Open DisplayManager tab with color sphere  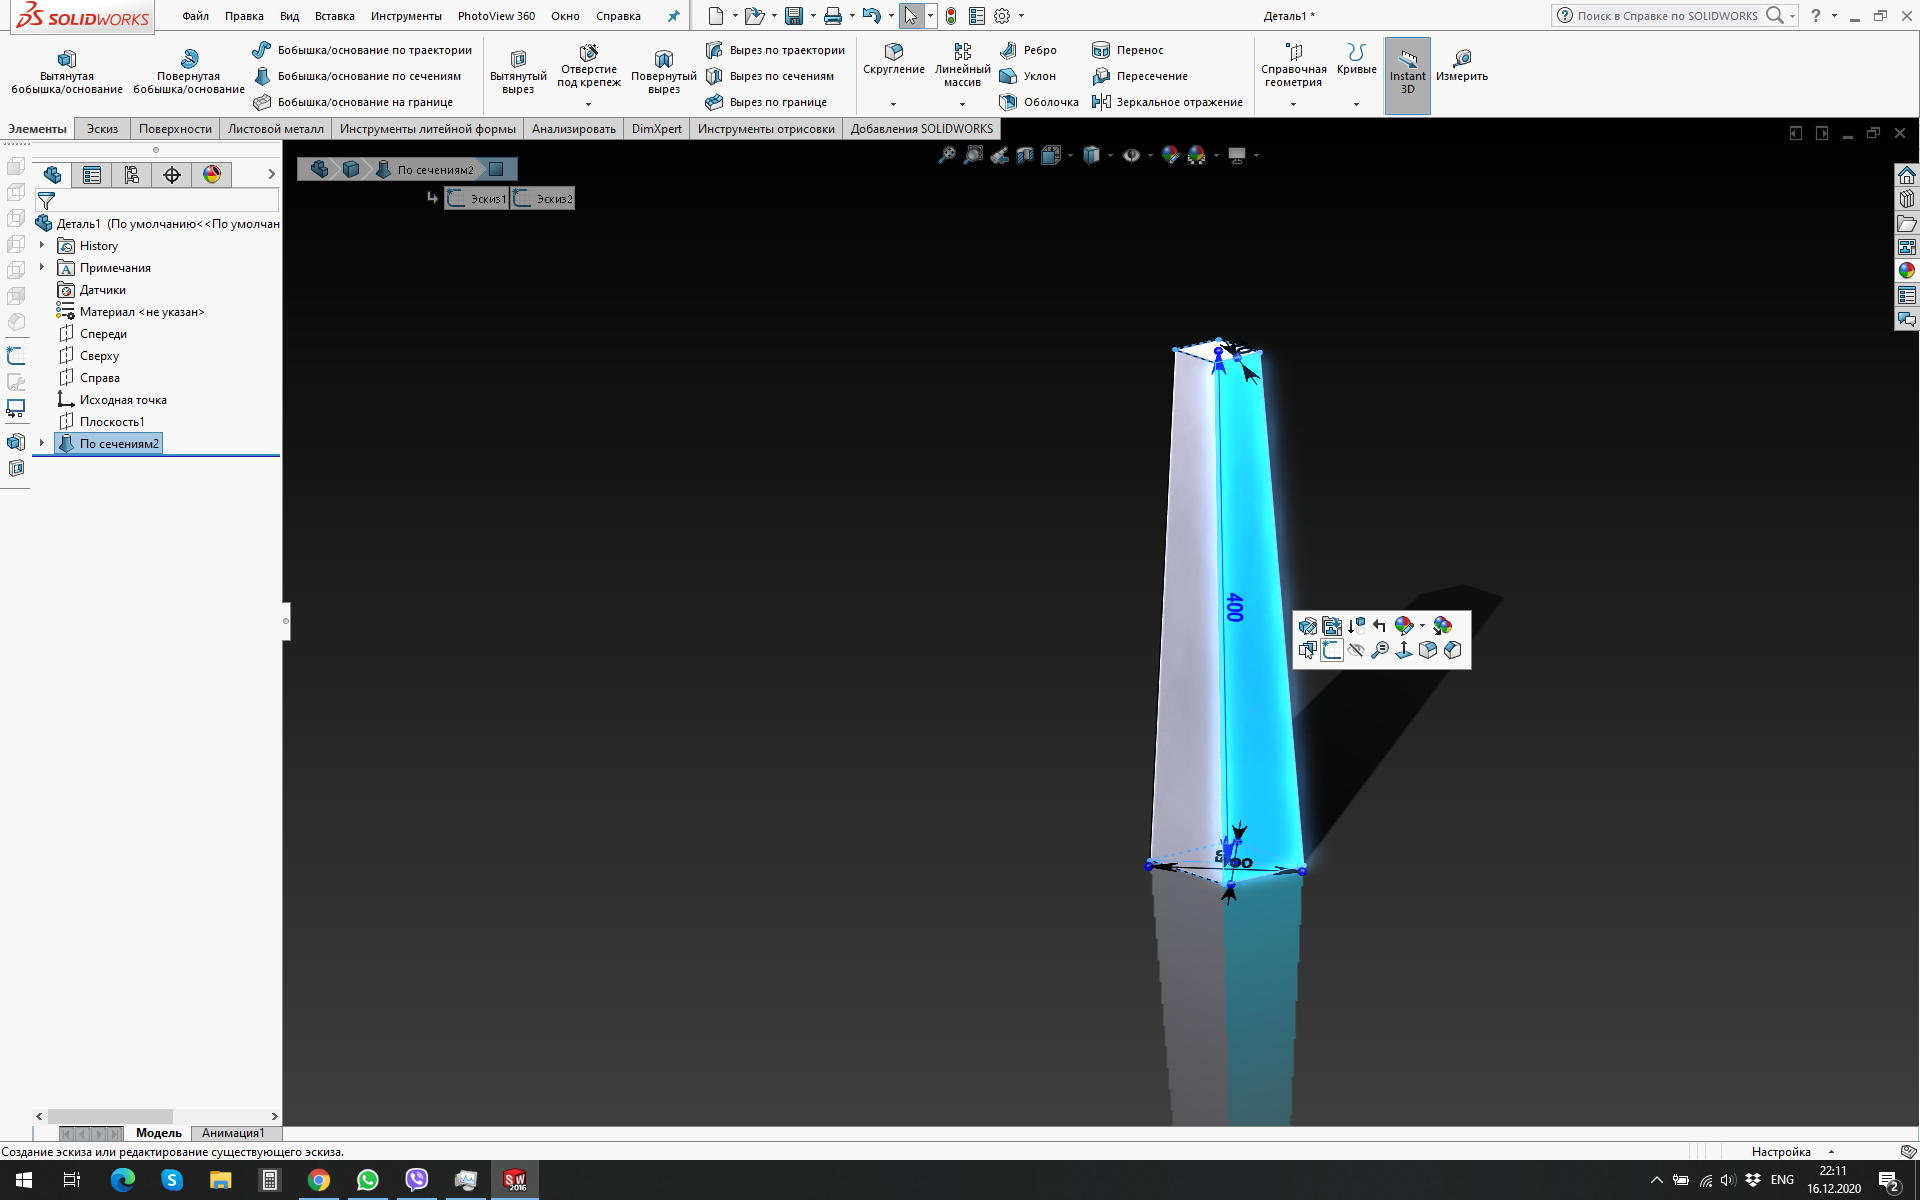click(212, 175)
